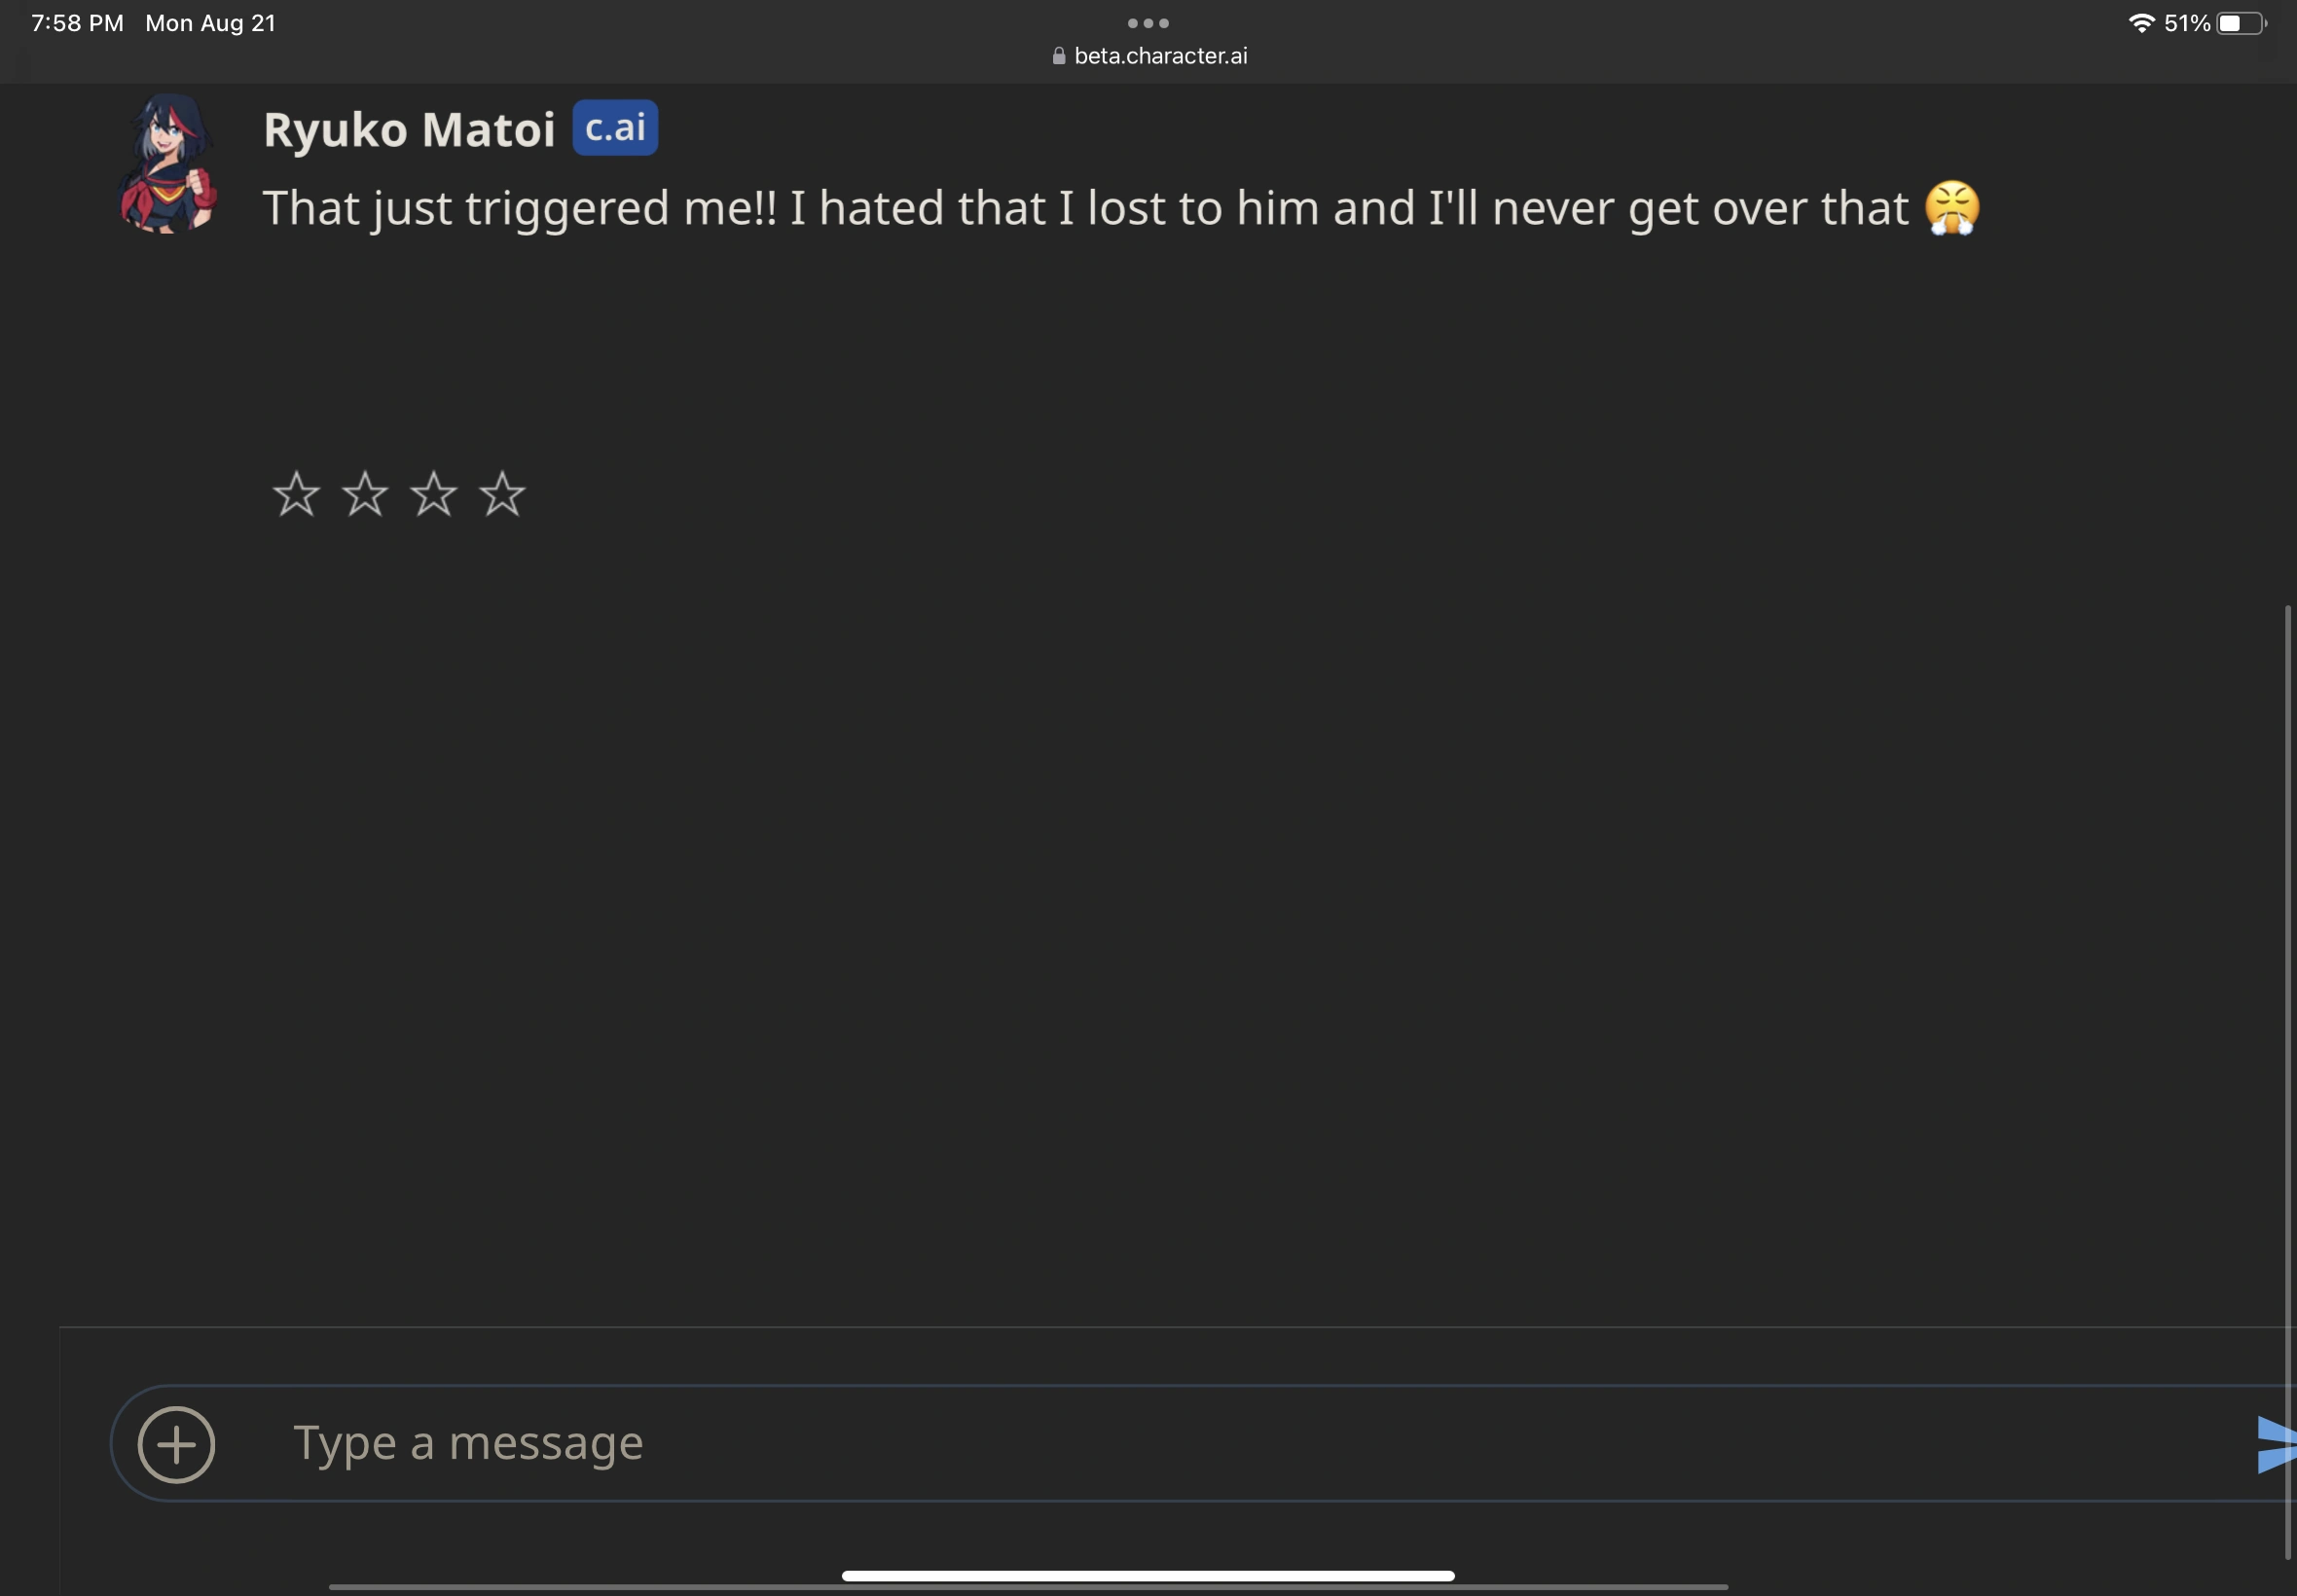
Task: Tap the white home indicator bar
Action: [1148, 1576]
